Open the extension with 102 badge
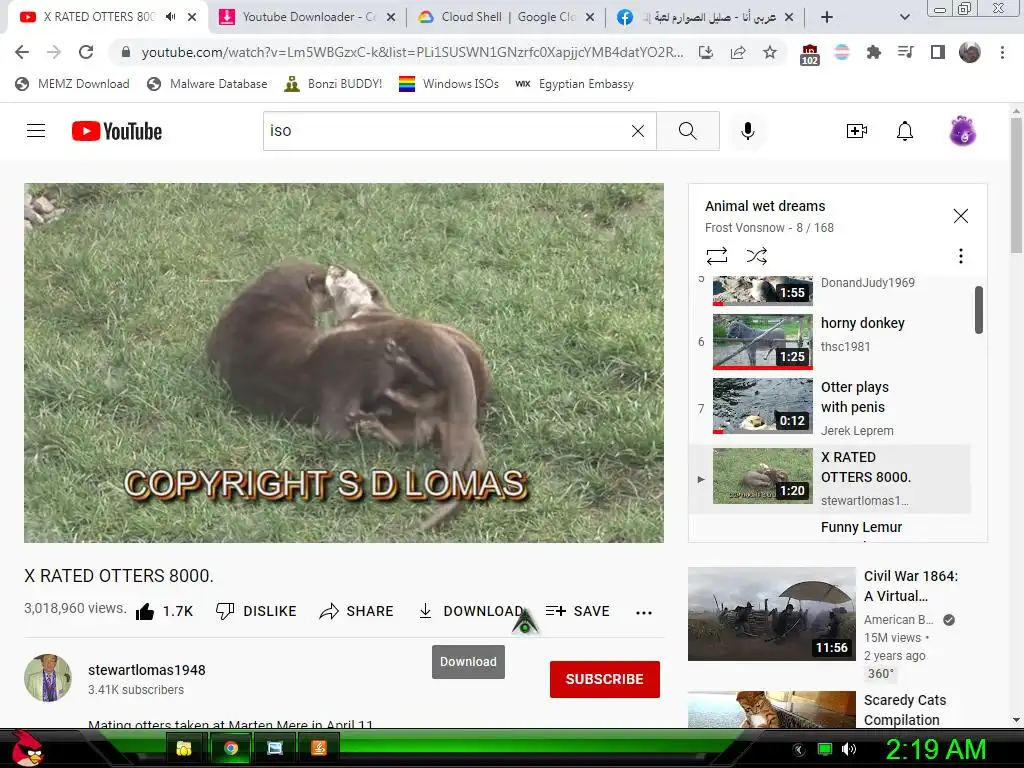Image resolution: width=1024 pixels, height=768 pixels. point(810,54)
